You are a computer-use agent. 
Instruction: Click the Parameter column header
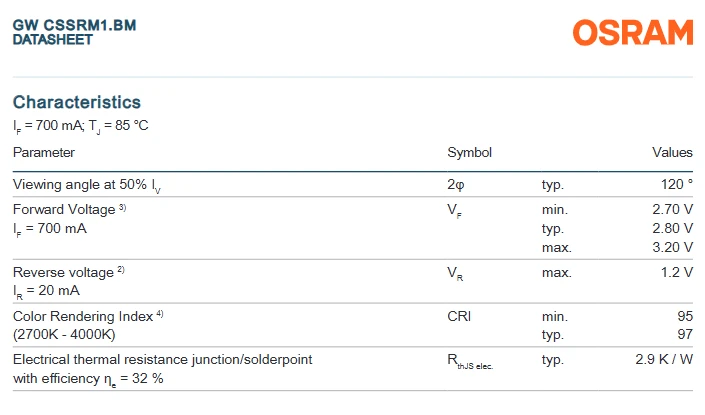[x=44, y=152]
